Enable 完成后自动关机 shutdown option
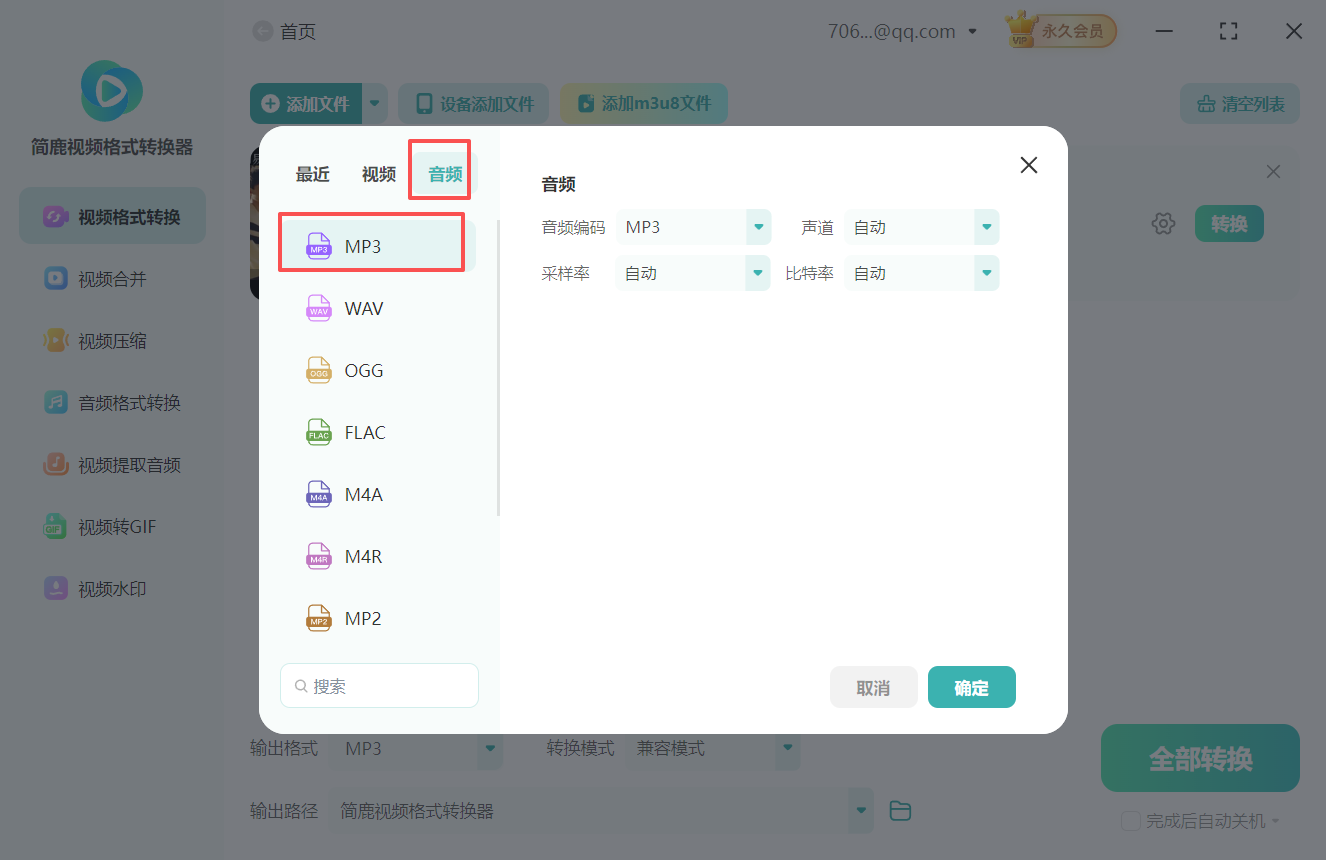The image size is (1326, 860). 1131,820
